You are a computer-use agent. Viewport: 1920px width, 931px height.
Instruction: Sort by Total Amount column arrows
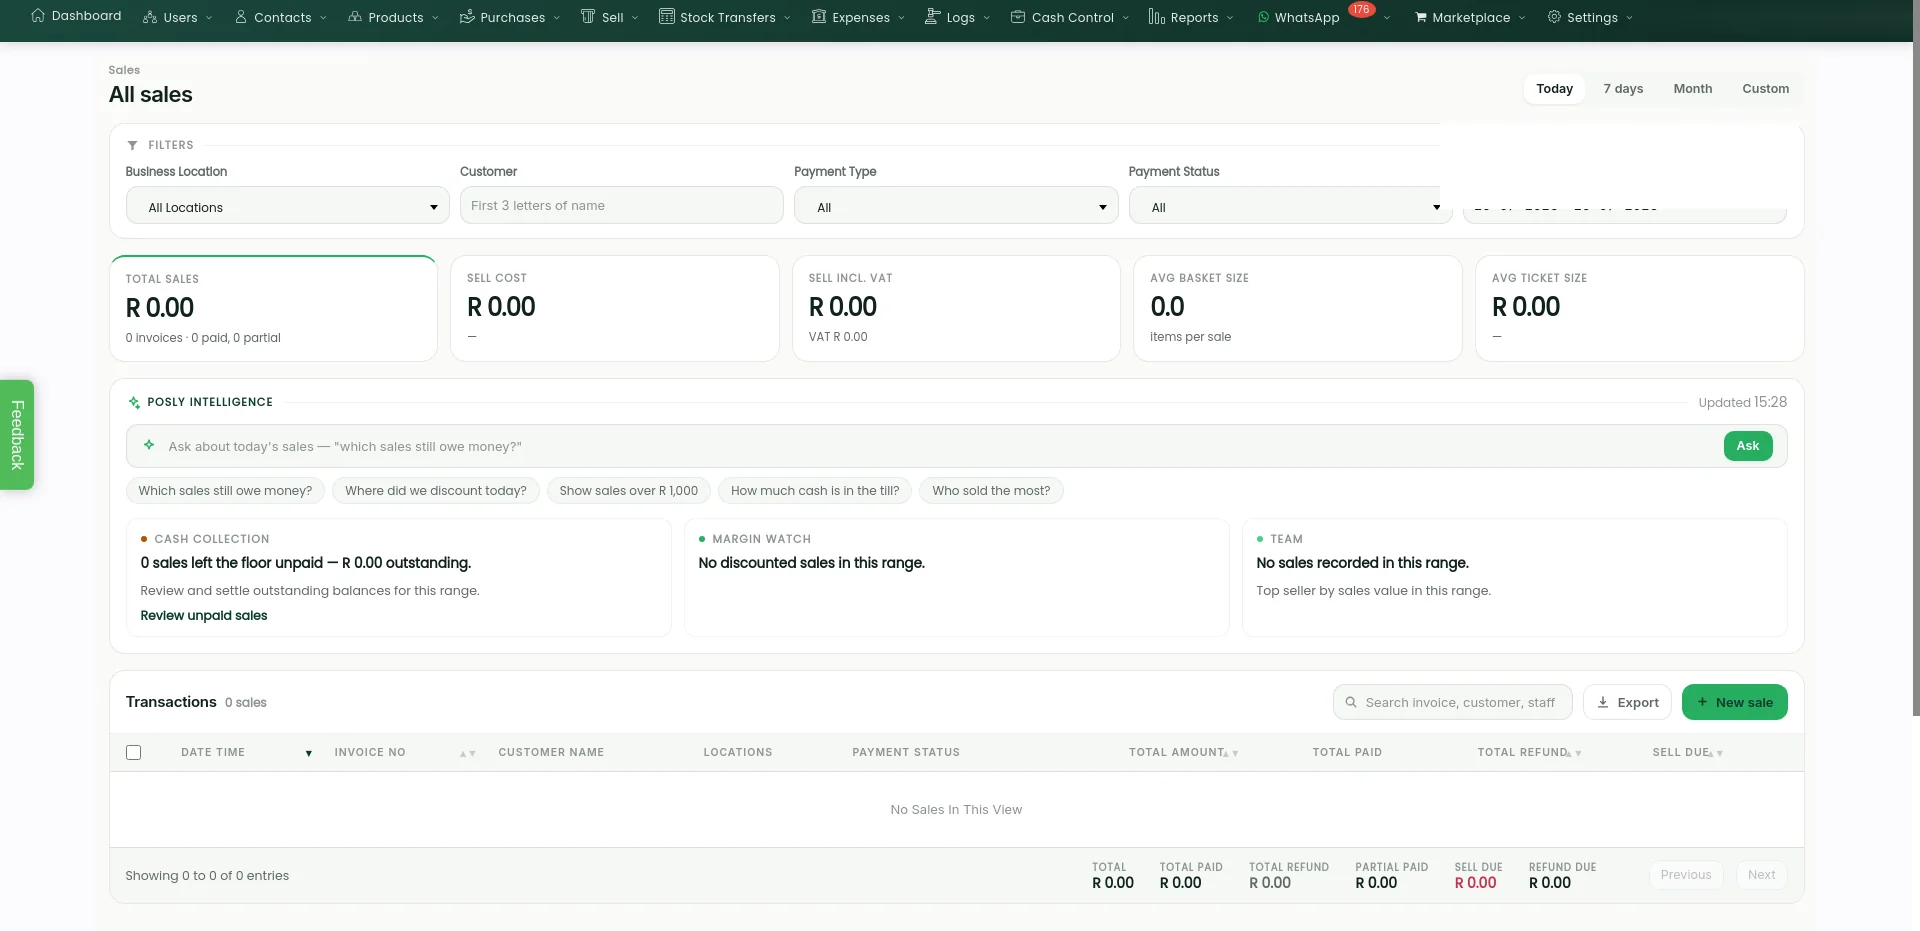pyautogui.click(x=1231, y=753)
